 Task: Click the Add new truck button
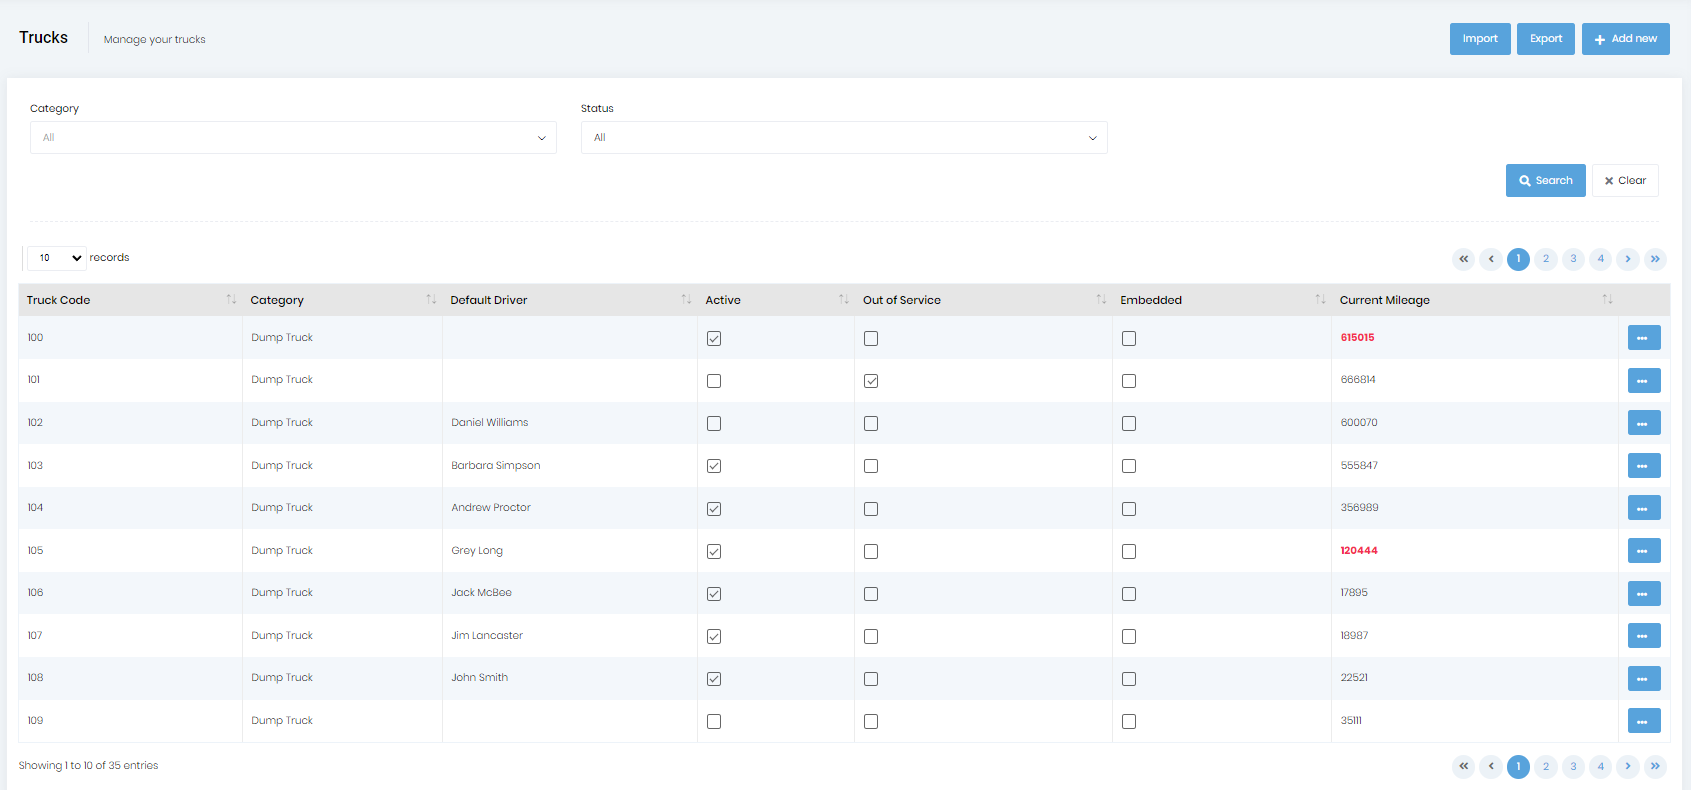pyautogui.click(x=1625, y=39)
